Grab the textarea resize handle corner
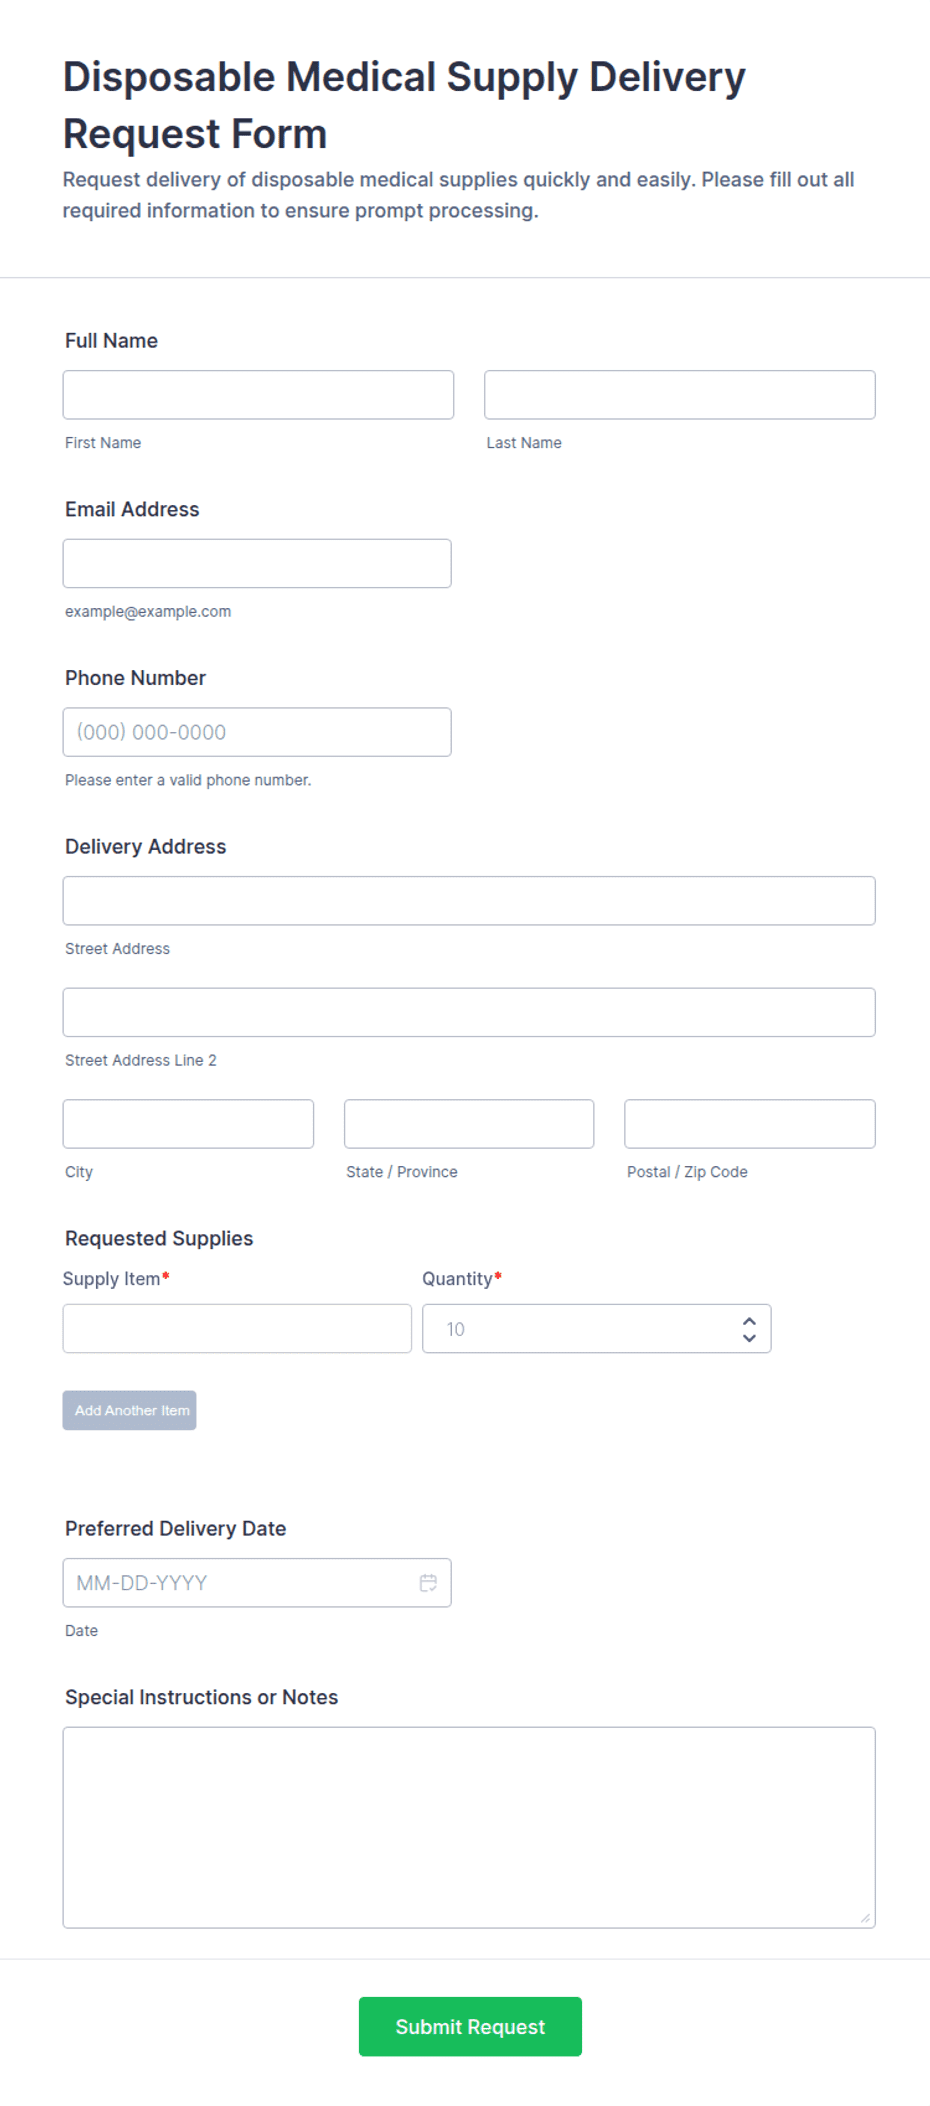Image resolution: width=930 pixels, height=2106 pixels. (x=865, y=1917)
